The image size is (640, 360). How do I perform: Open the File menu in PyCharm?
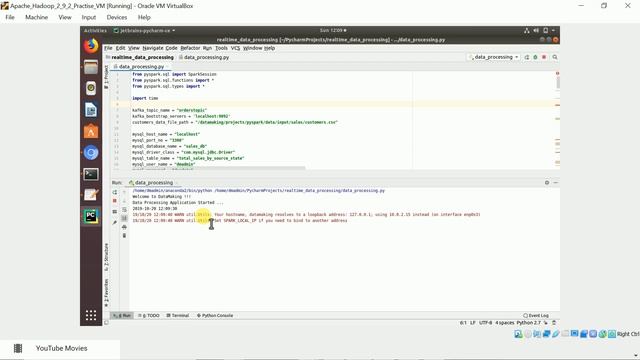click(108, 48)
